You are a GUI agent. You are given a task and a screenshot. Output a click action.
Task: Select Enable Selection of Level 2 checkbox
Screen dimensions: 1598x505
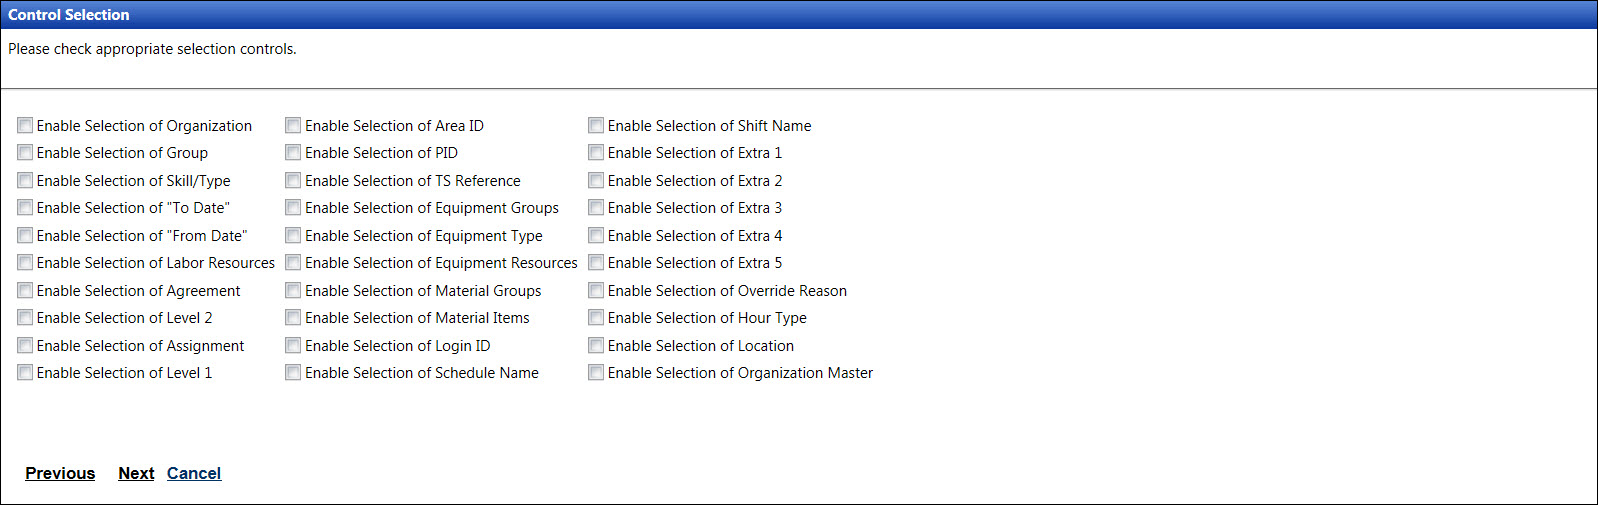(x=25, y=318)
